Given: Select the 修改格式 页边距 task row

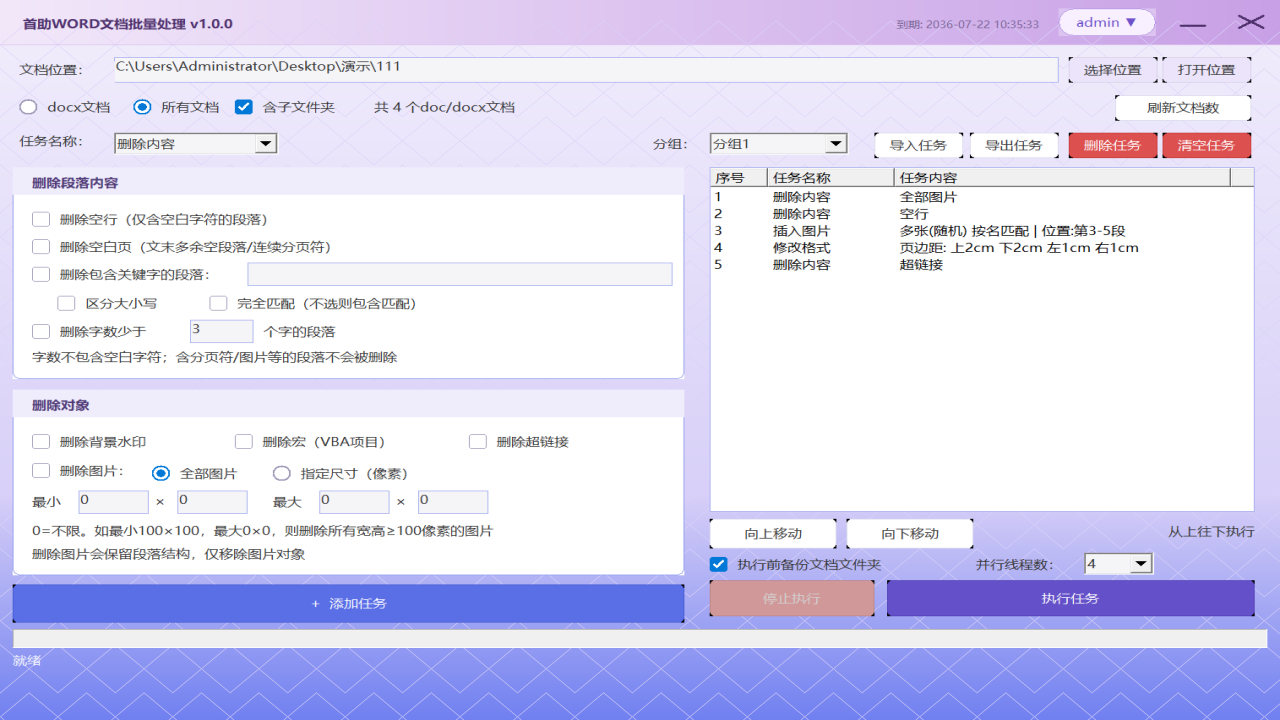Looking at the screenshot, I should (982, 248).
